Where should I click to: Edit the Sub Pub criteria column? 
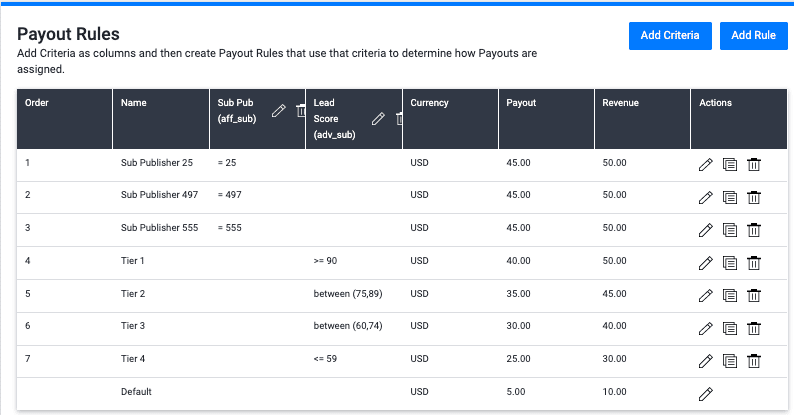point(279,111)
